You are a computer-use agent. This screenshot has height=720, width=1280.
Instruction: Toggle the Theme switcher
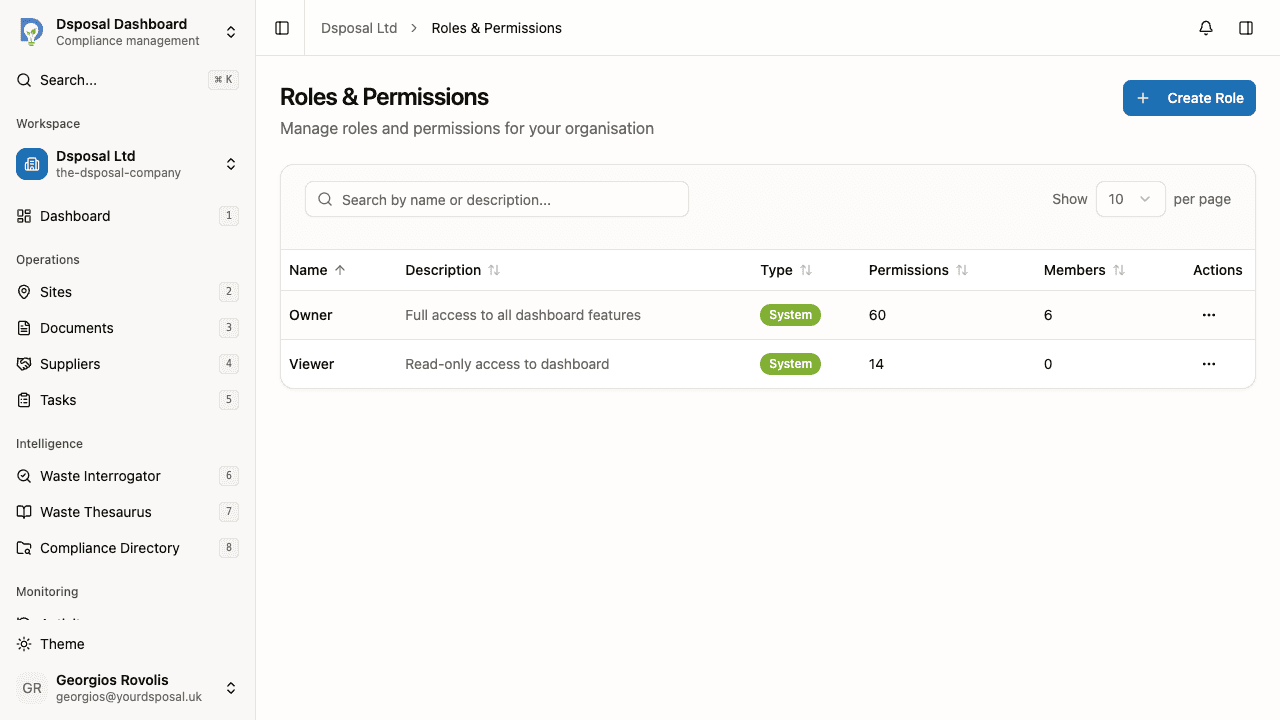[x=60, y=644]
